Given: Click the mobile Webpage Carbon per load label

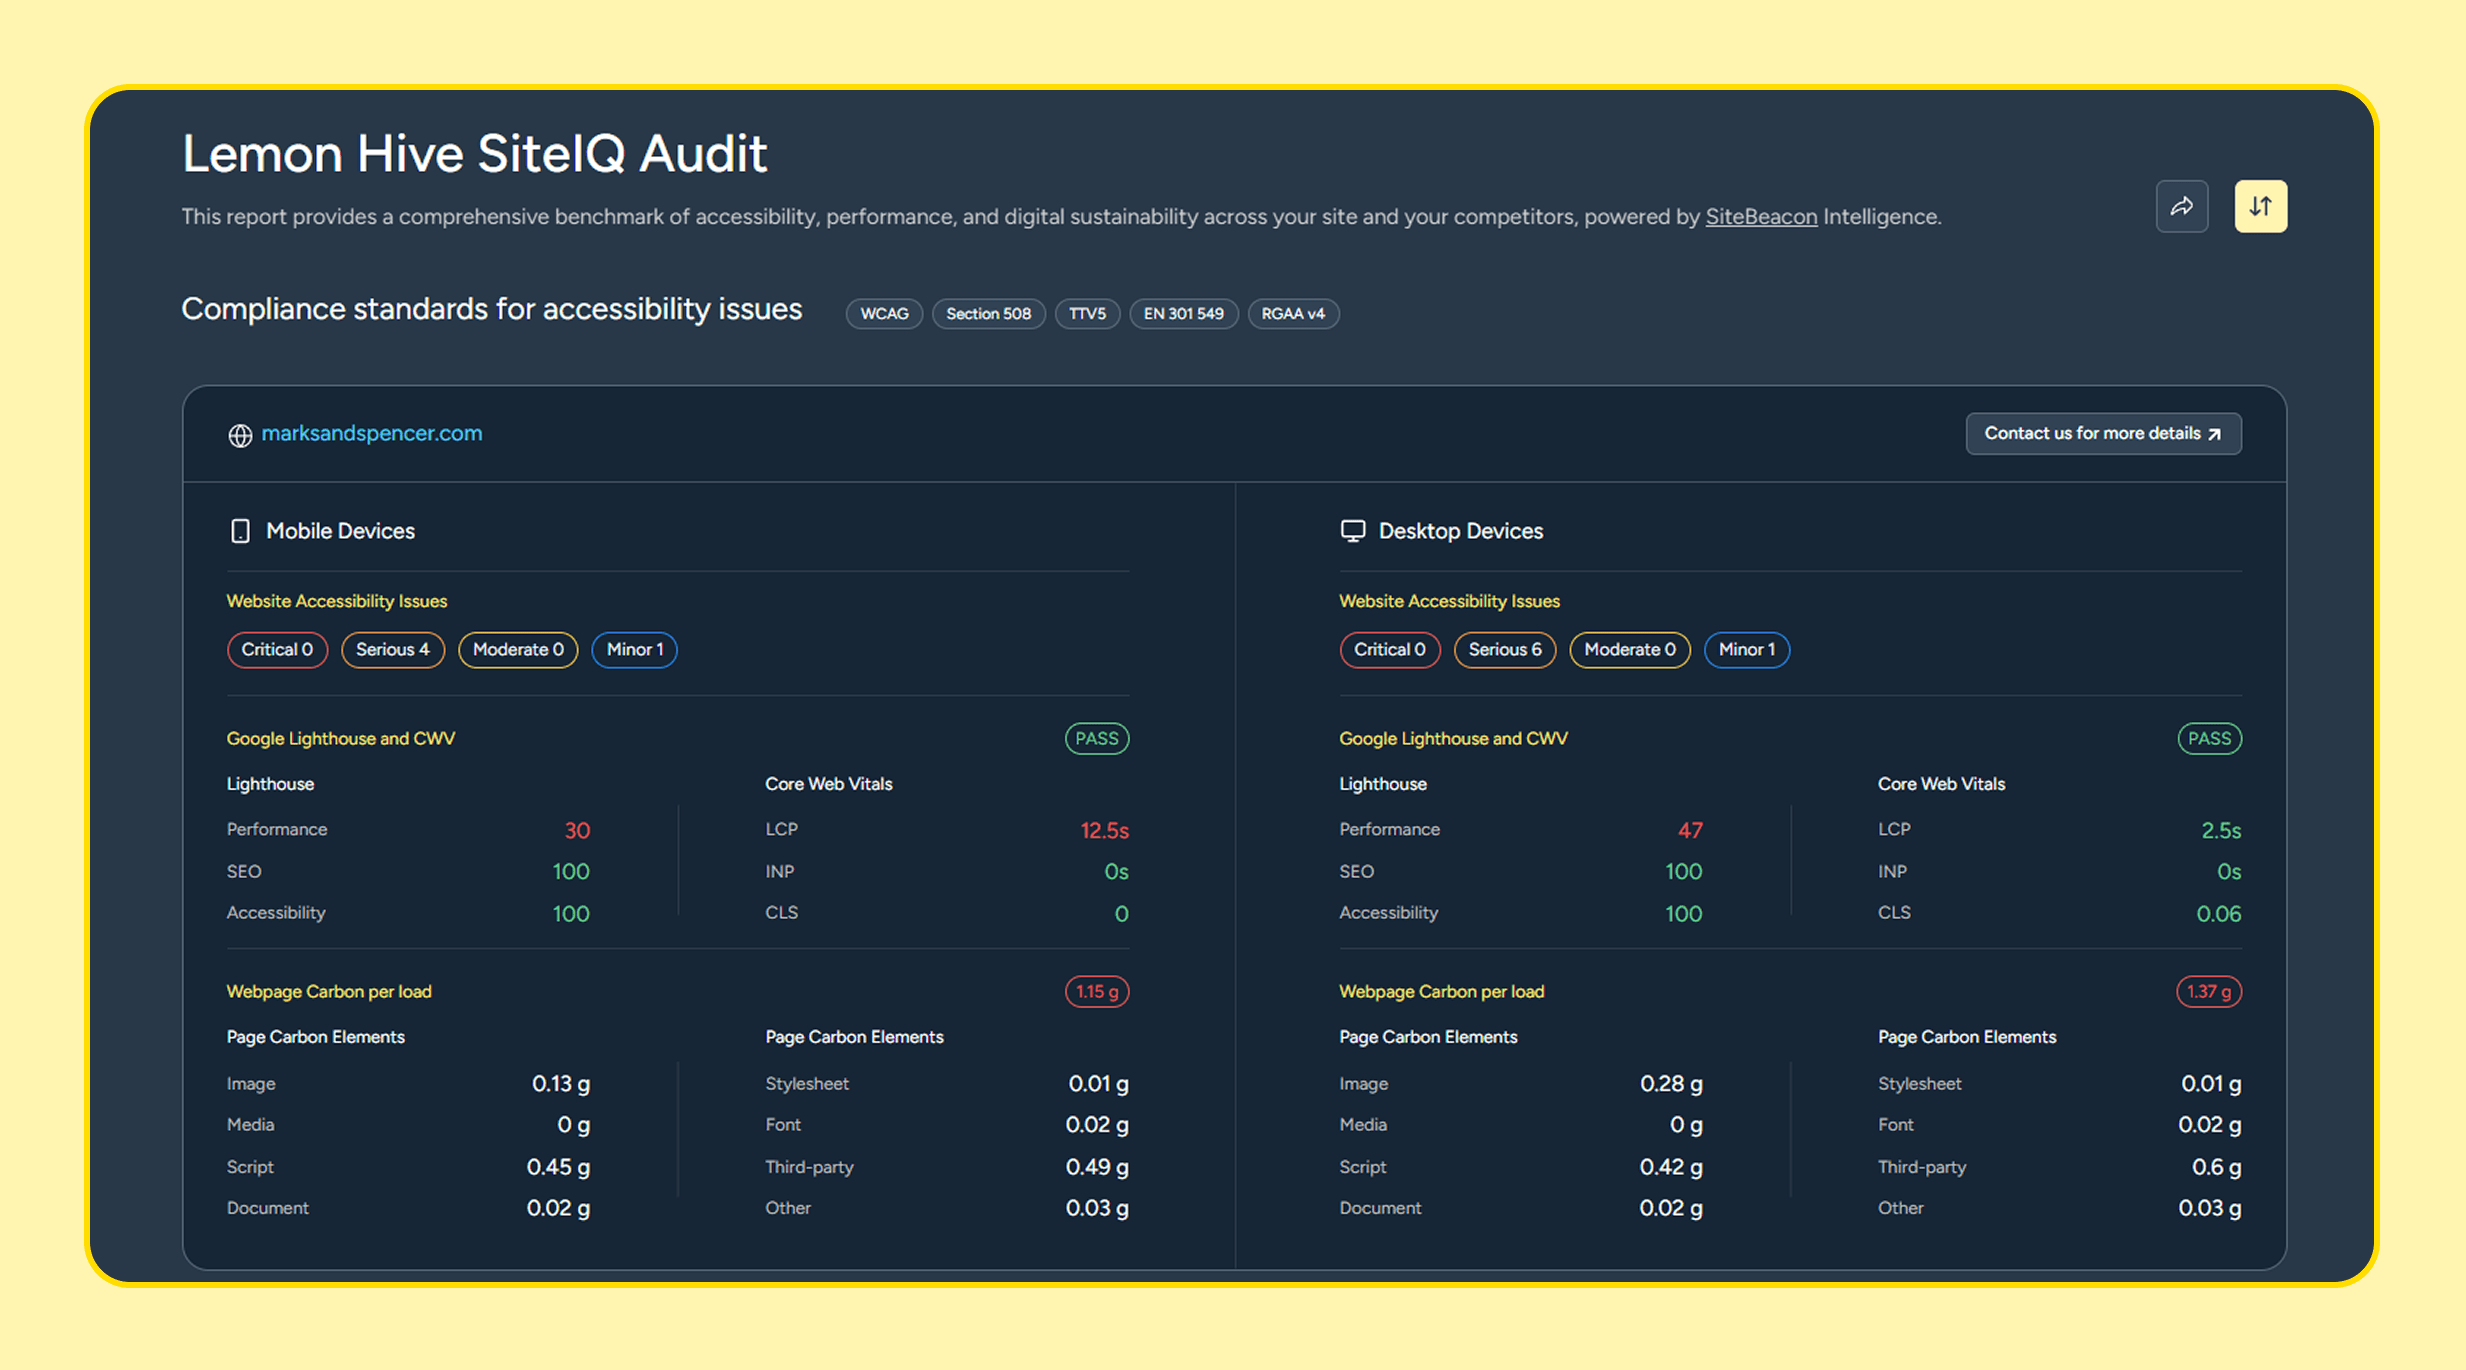Looking at the screenshot, I should coord(329,991).
